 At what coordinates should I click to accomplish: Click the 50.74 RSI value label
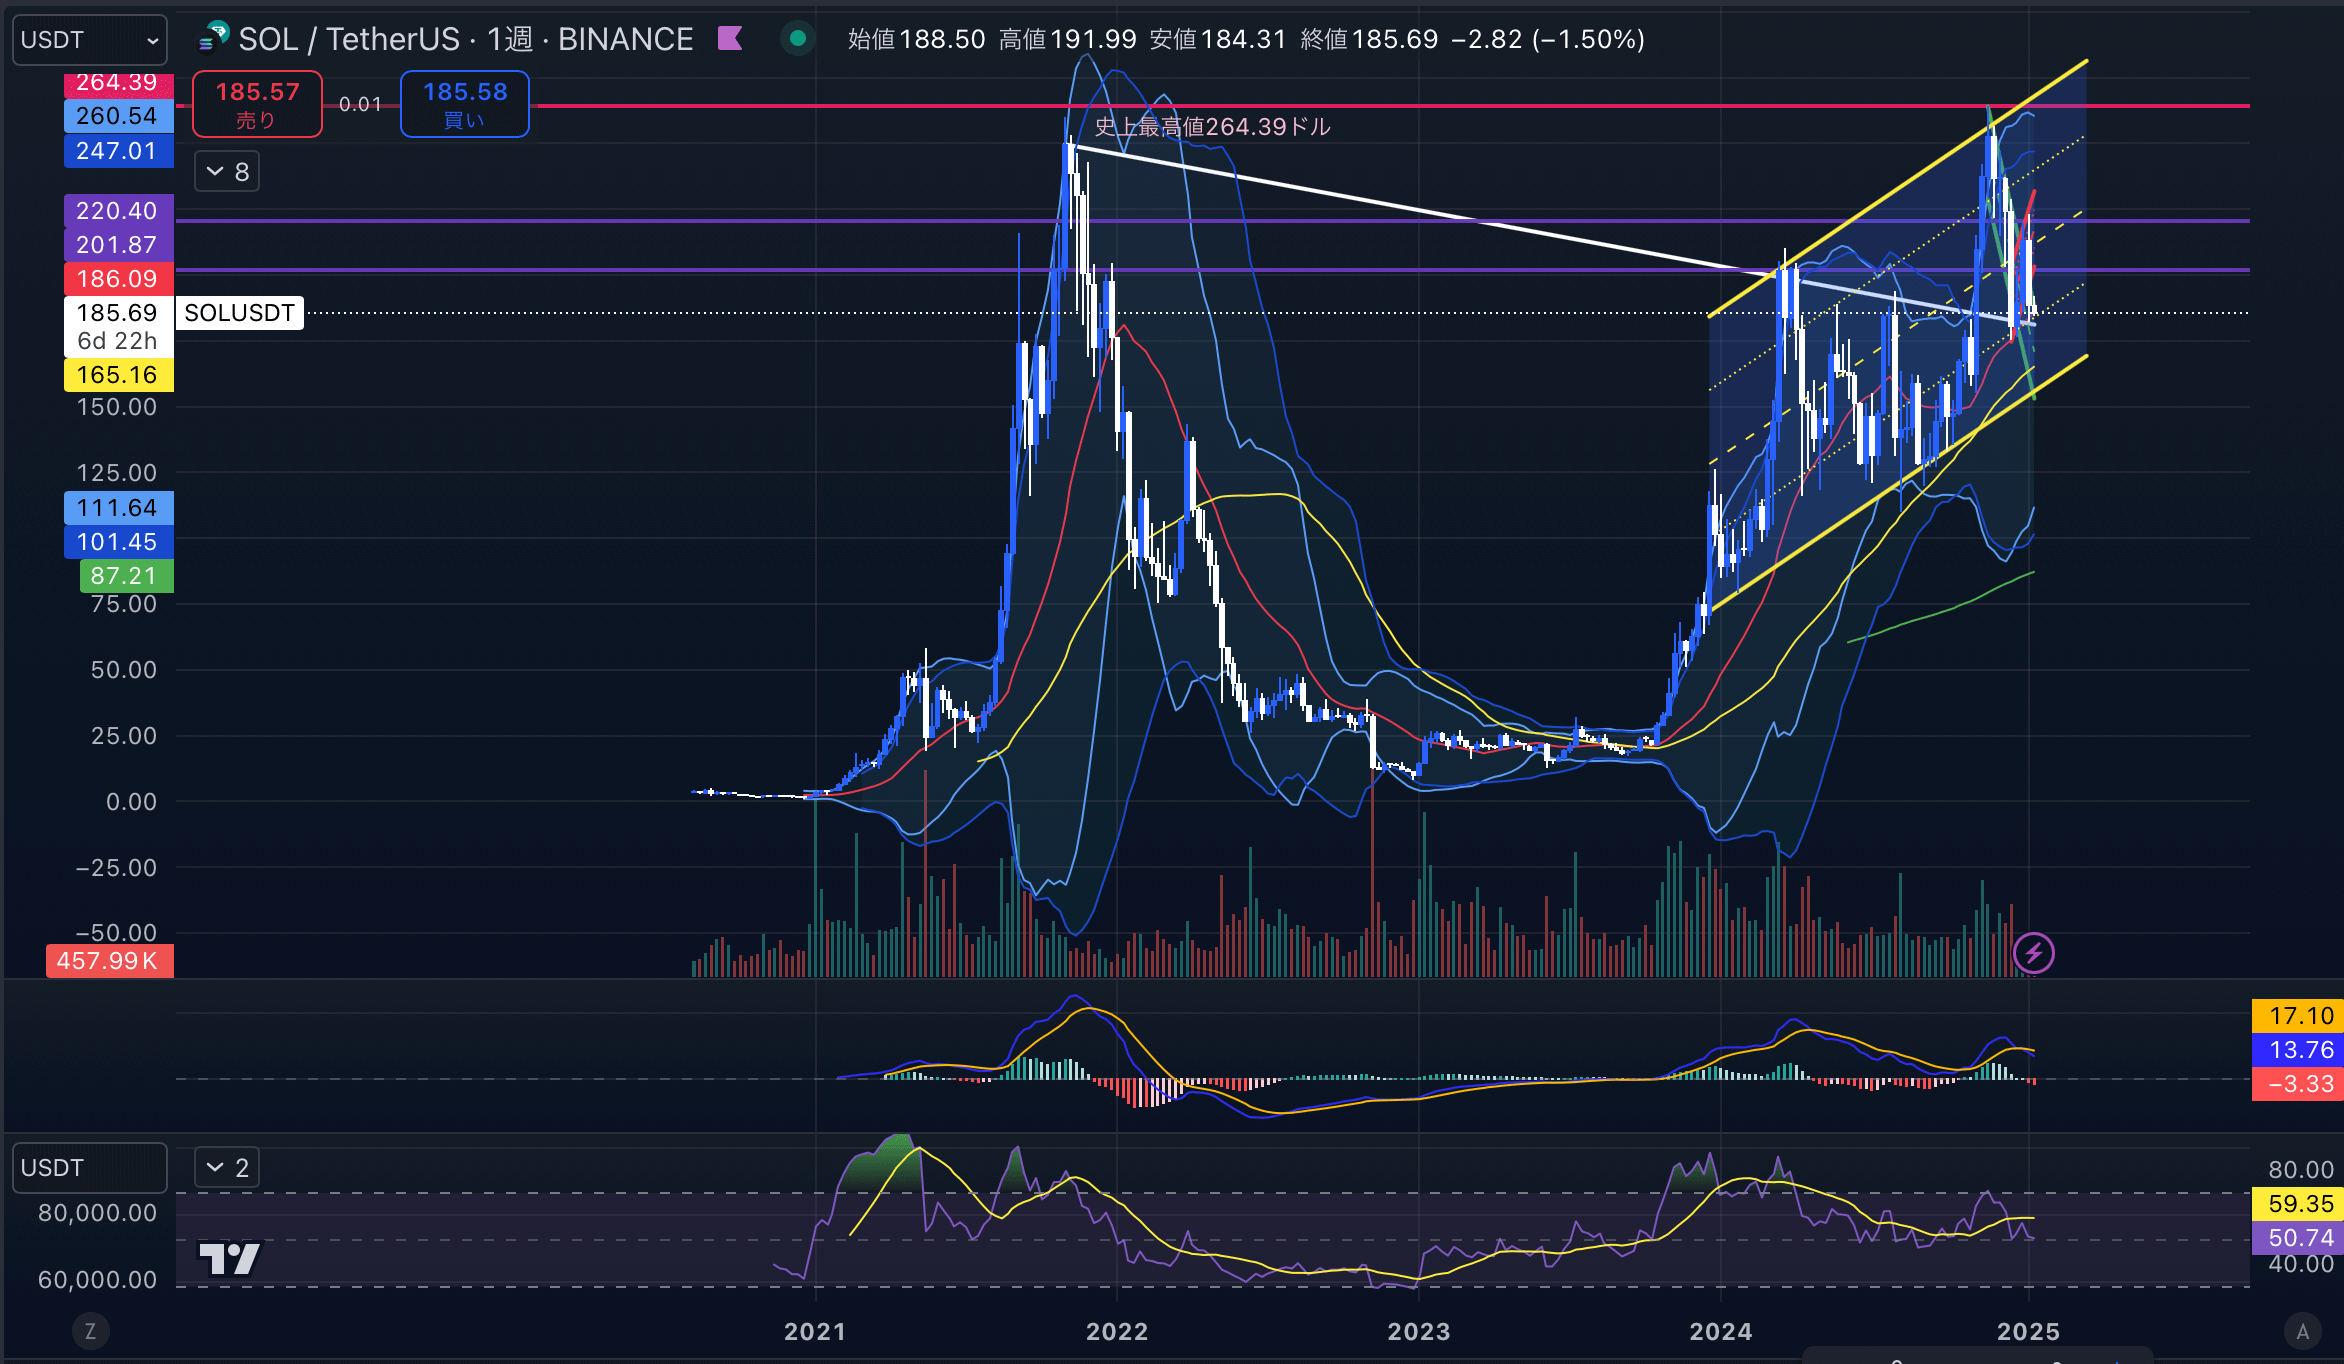coord(2298,1238)
